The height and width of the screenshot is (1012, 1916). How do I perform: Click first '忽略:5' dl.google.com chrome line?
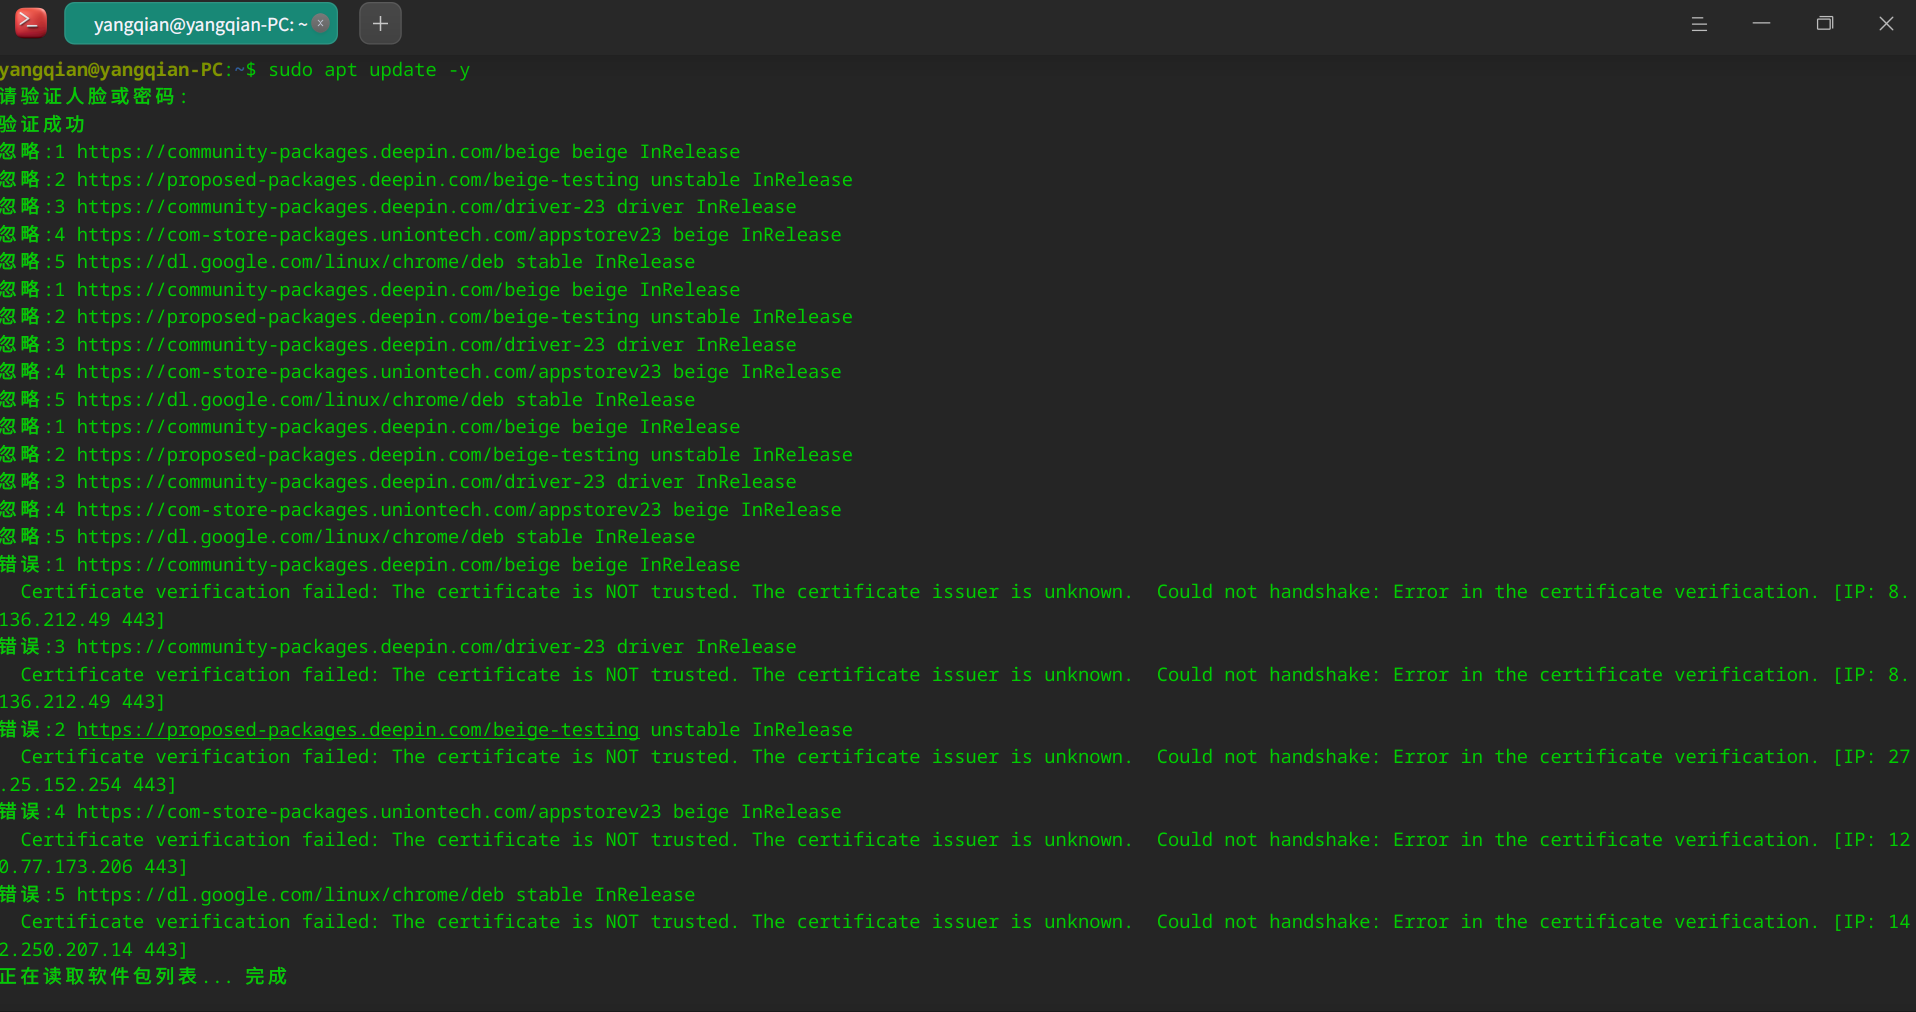(x=348, y=262)
